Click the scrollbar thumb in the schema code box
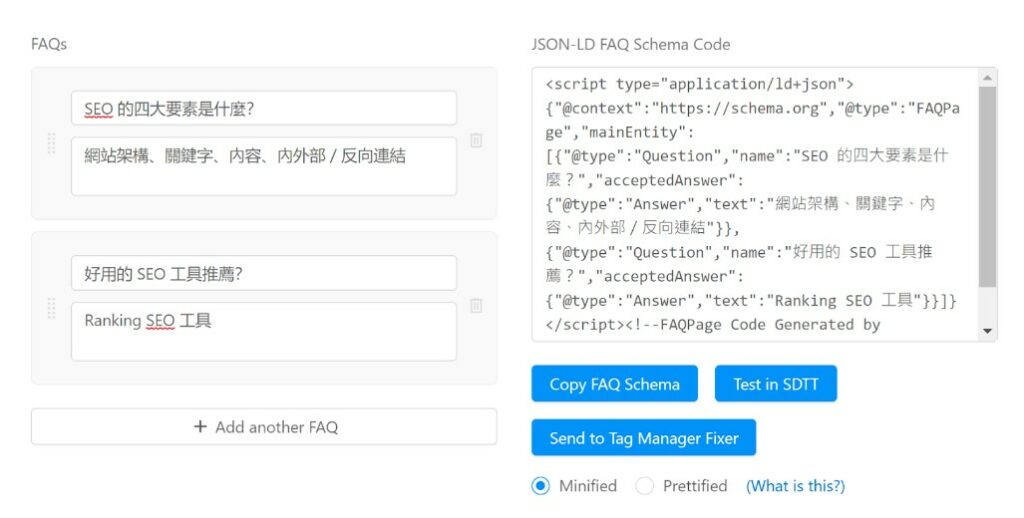The height and width of the screenshot is (518, 1024). 987,185
